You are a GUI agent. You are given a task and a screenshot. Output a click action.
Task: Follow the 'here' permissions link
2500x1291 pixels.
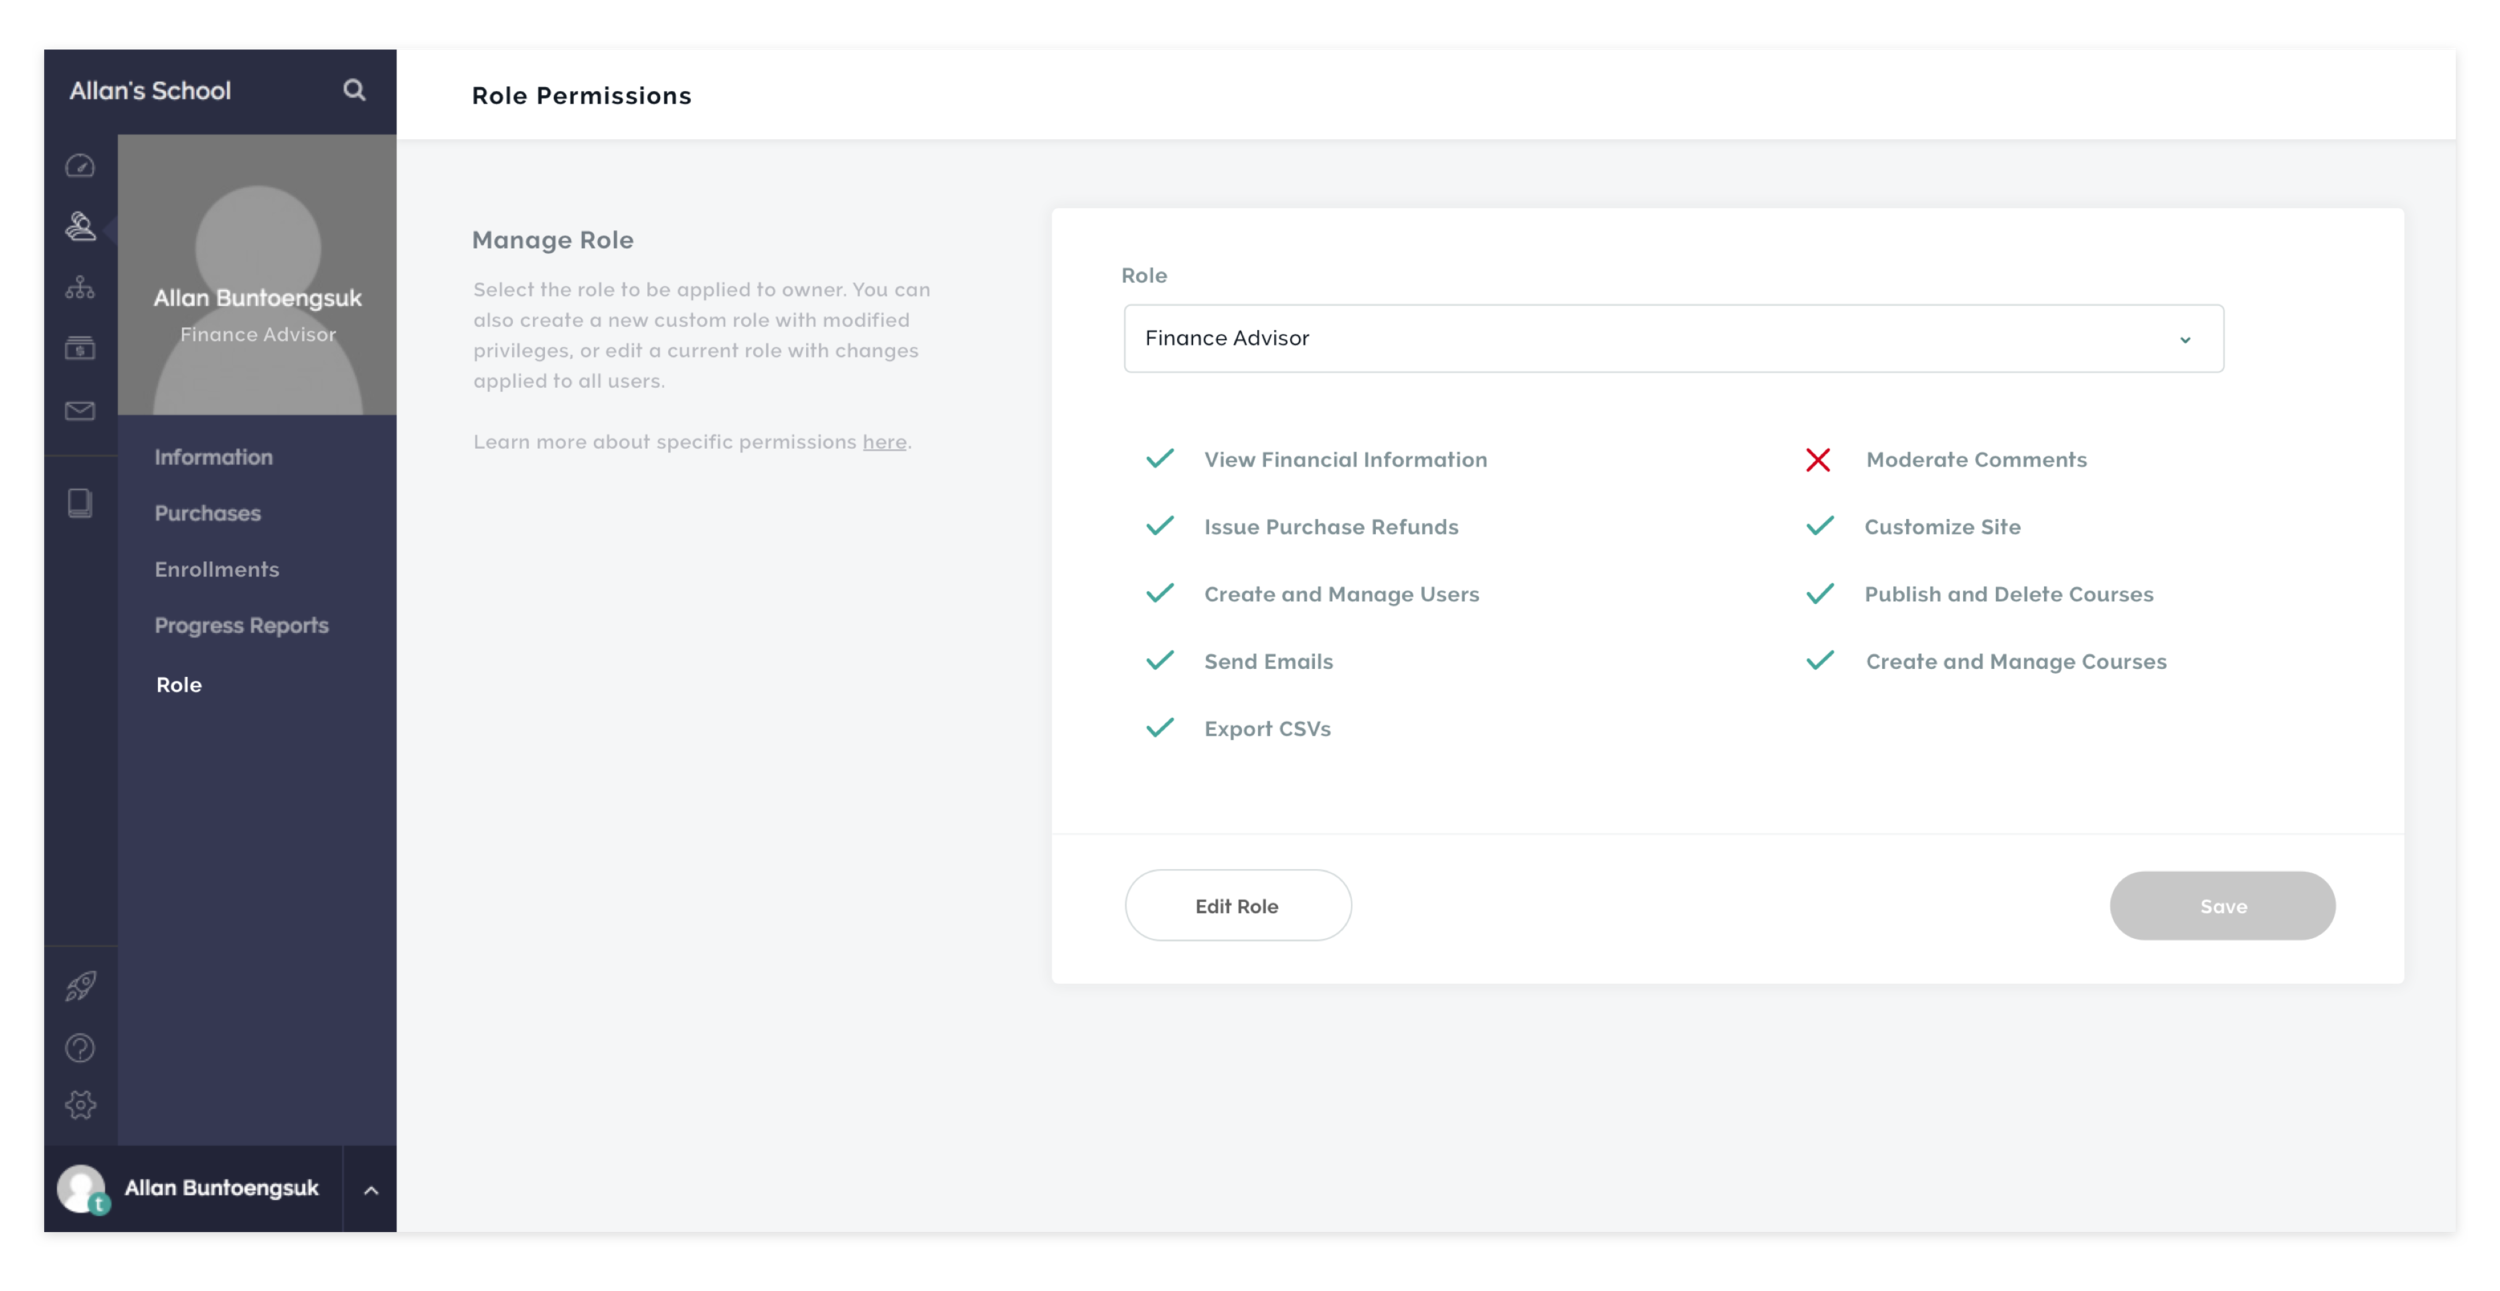point(884,442)
